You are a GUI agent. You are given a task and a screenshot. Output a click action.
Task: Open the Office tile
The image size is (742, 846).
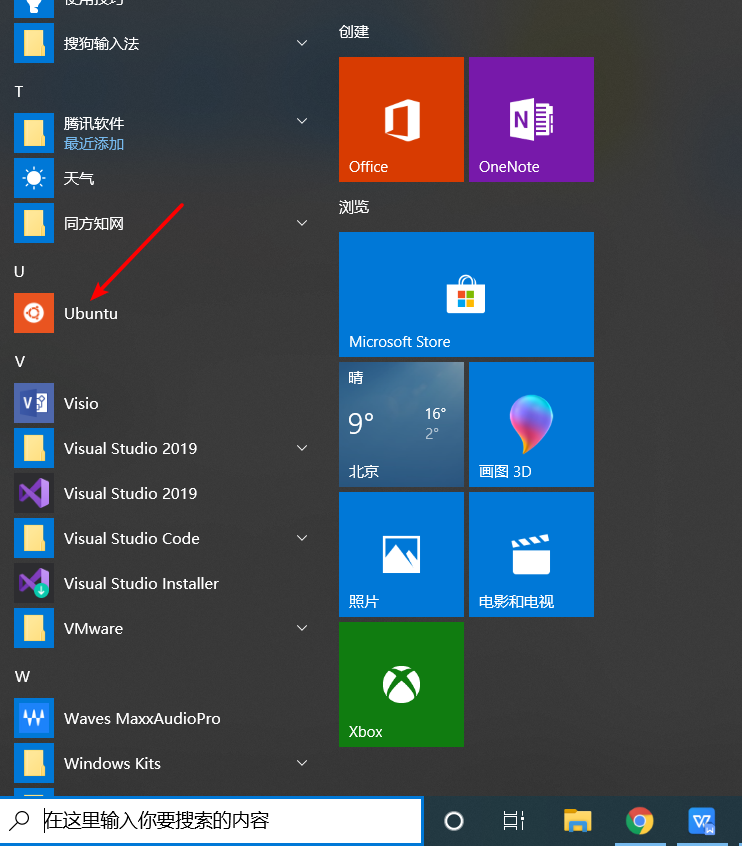click(401, 119)
